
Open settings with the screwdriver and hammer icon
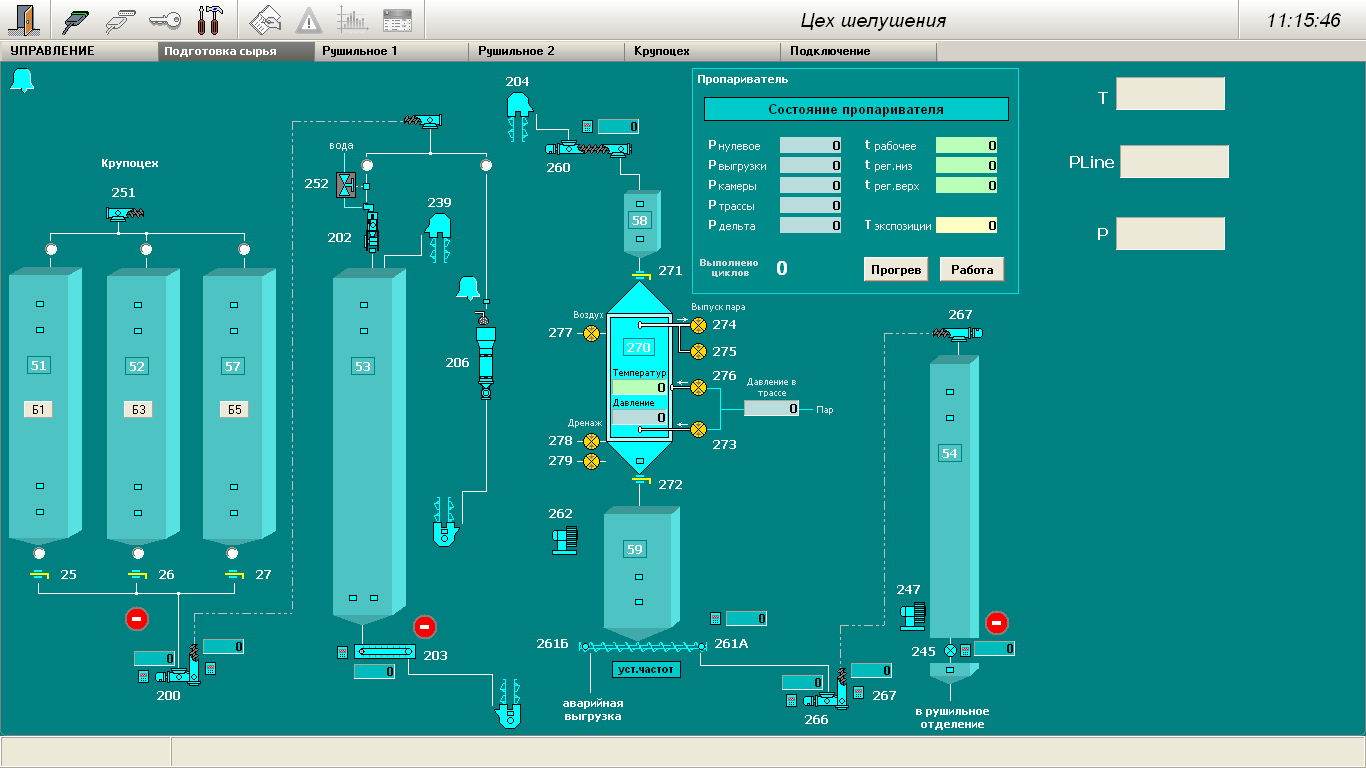(209, 20)
